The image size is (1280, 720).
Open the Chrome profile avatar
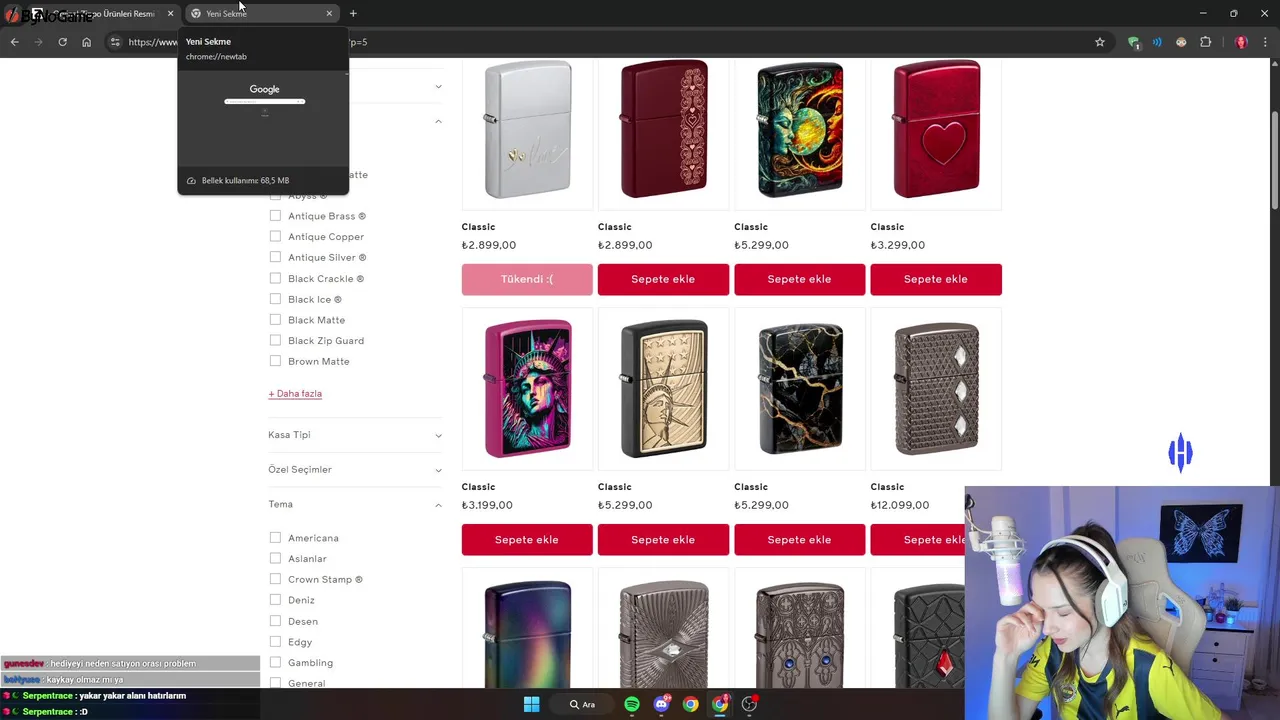(x=1241, y=42)
